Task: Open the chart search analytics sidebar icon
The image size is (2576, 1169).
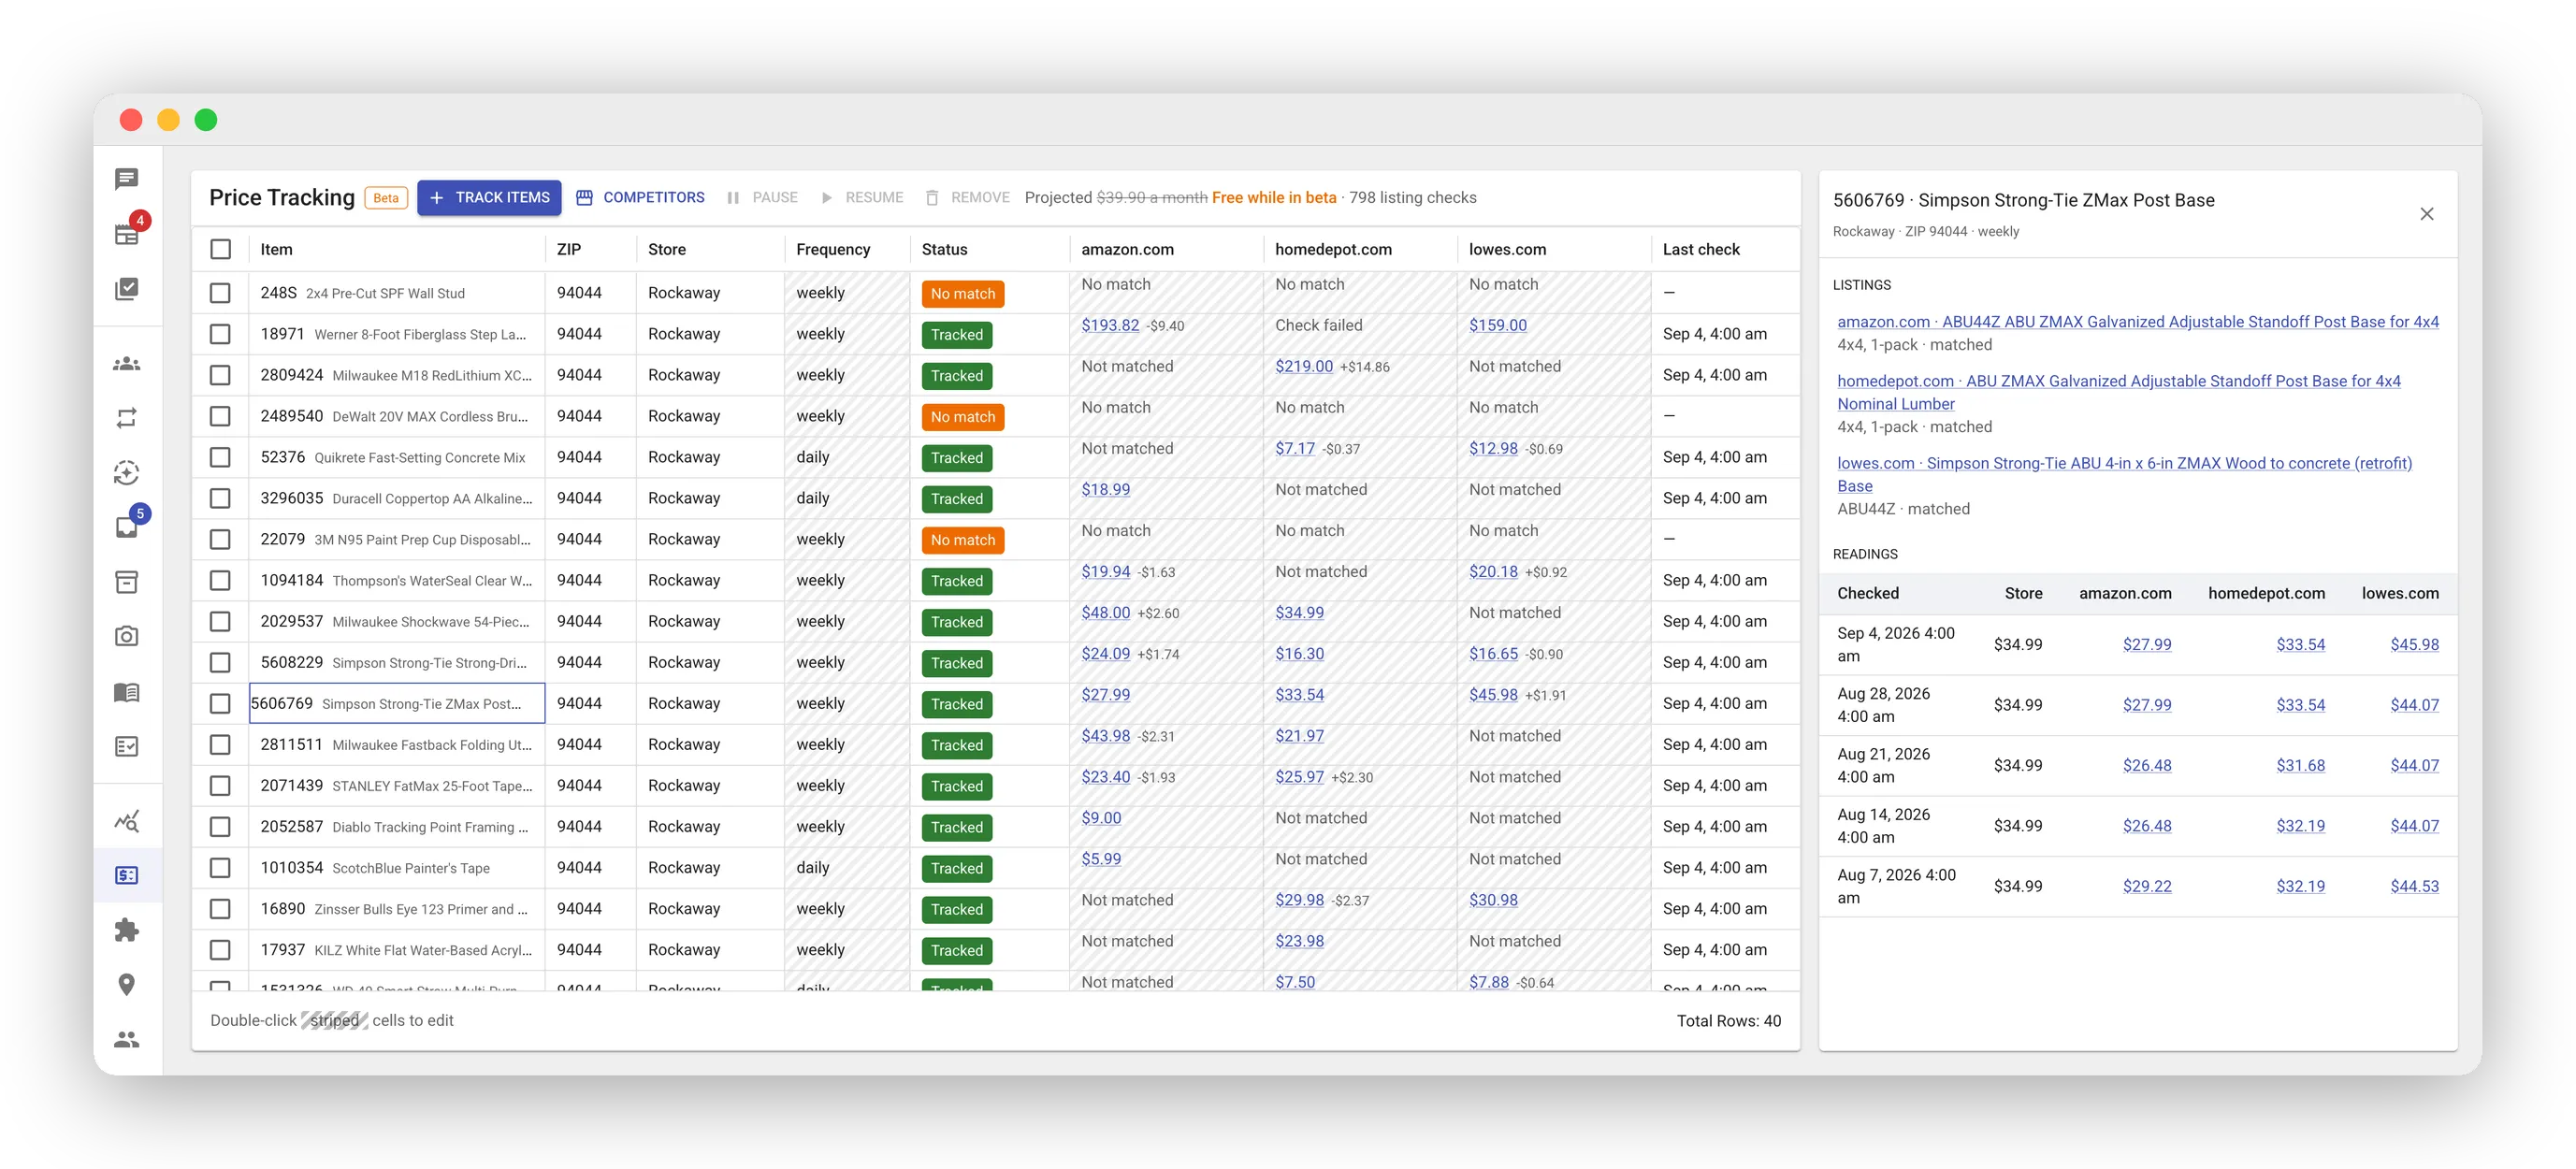Action: pyautogui.click(x=126, y=821)
